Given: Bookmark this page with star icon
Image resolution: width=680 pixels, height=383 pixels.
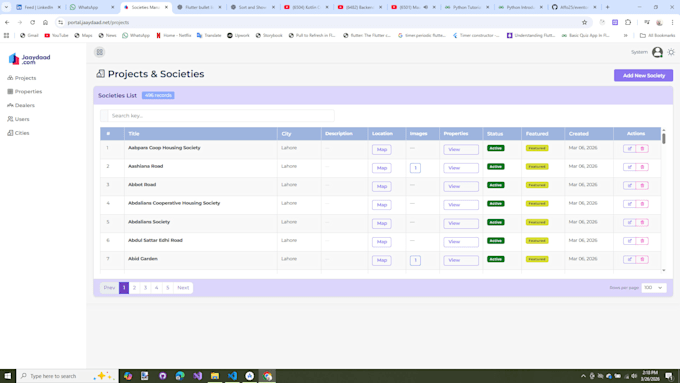Looking at the screenshot, I should (x=584, y=22).
